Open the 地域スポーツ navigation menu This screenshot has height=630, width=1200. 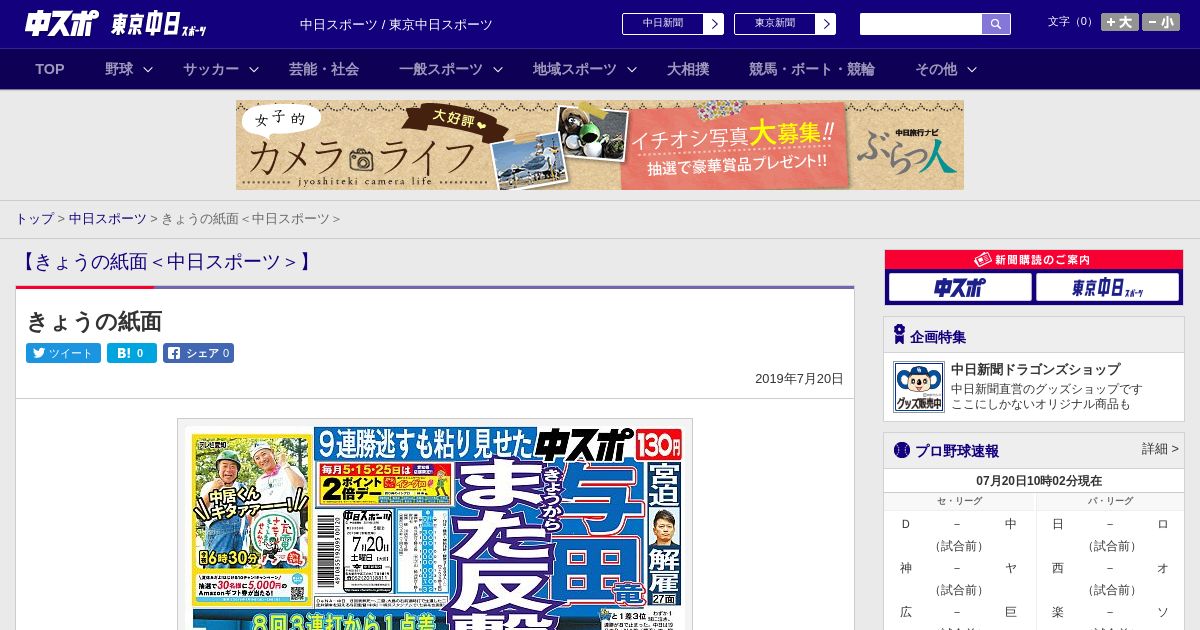[575, 69]
